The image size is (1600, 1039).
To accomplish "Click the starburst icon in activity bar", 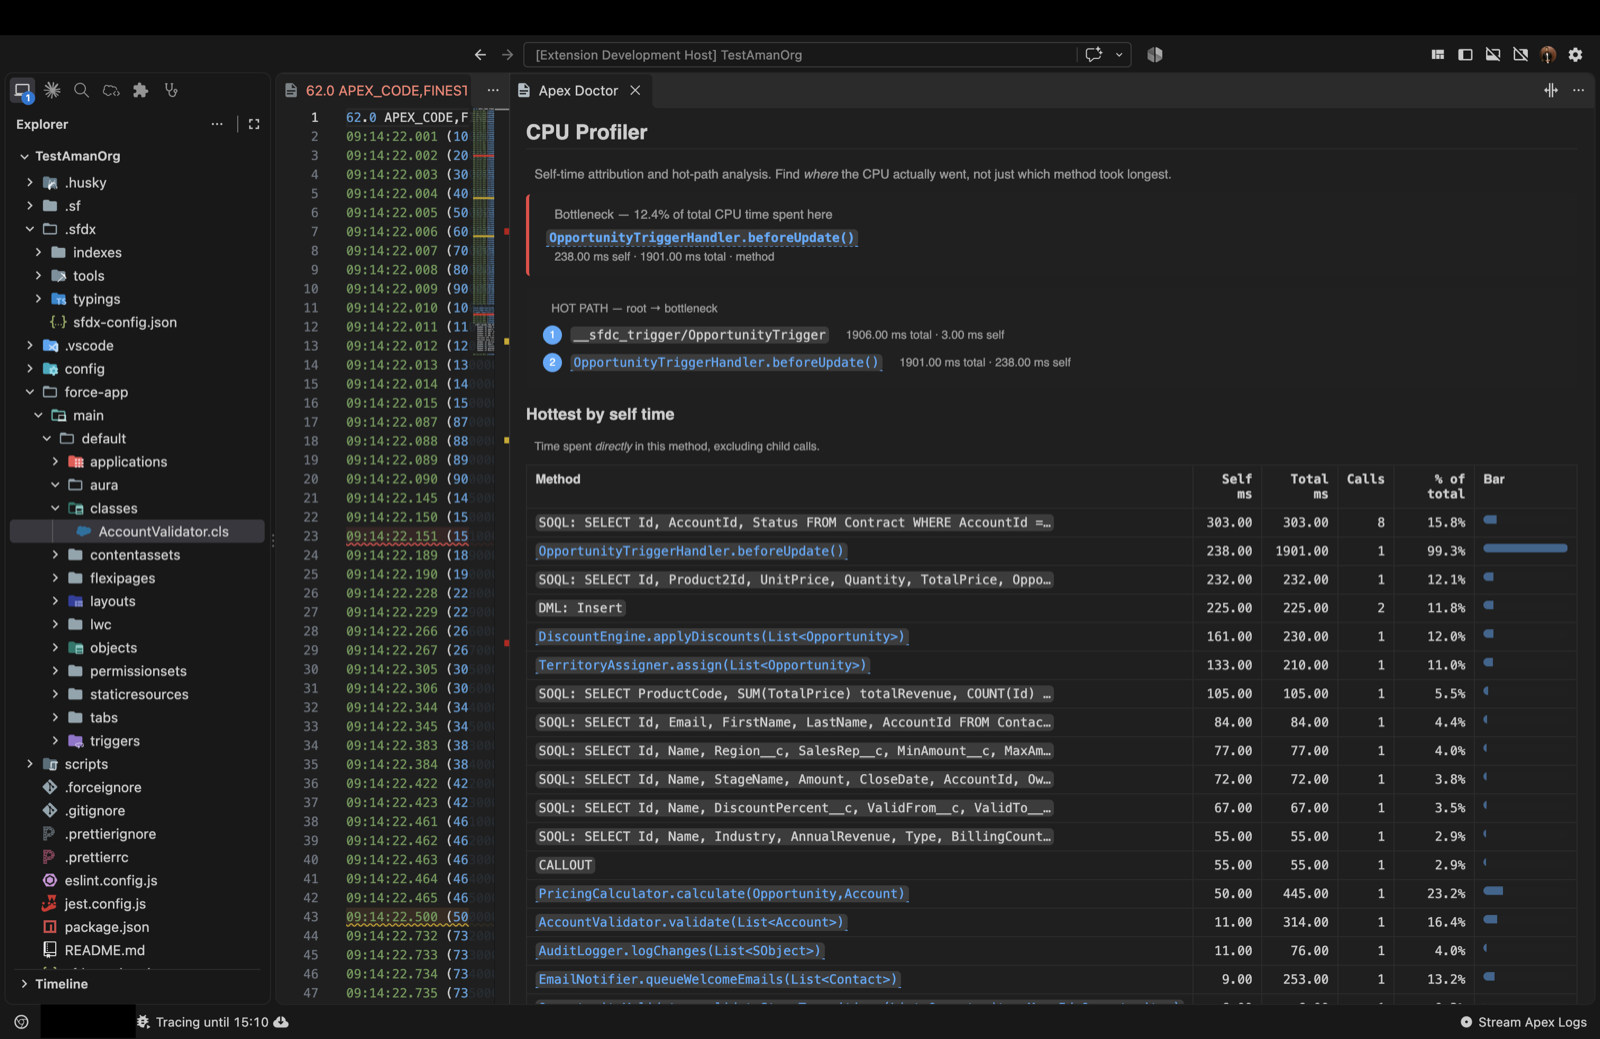I will (x=52, y=90).
